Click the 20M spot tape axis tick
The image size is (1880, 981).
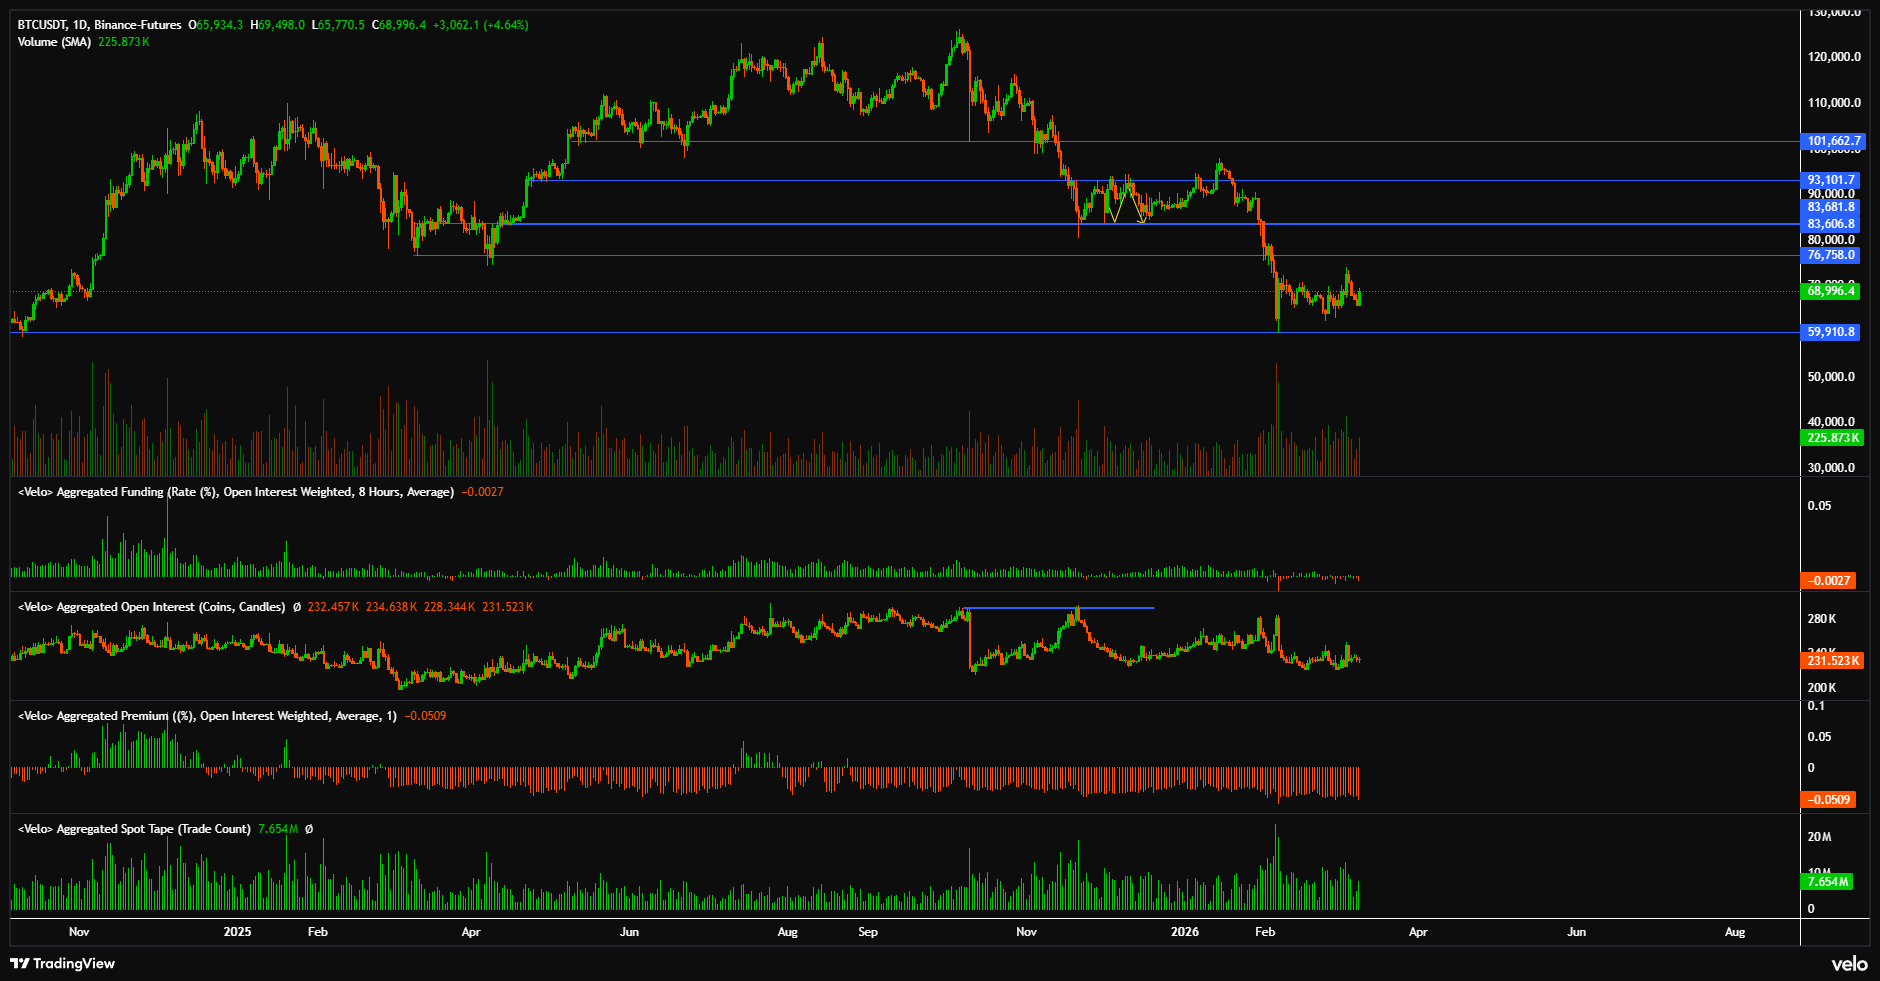pyautogui.click(x=1819, y=837)
